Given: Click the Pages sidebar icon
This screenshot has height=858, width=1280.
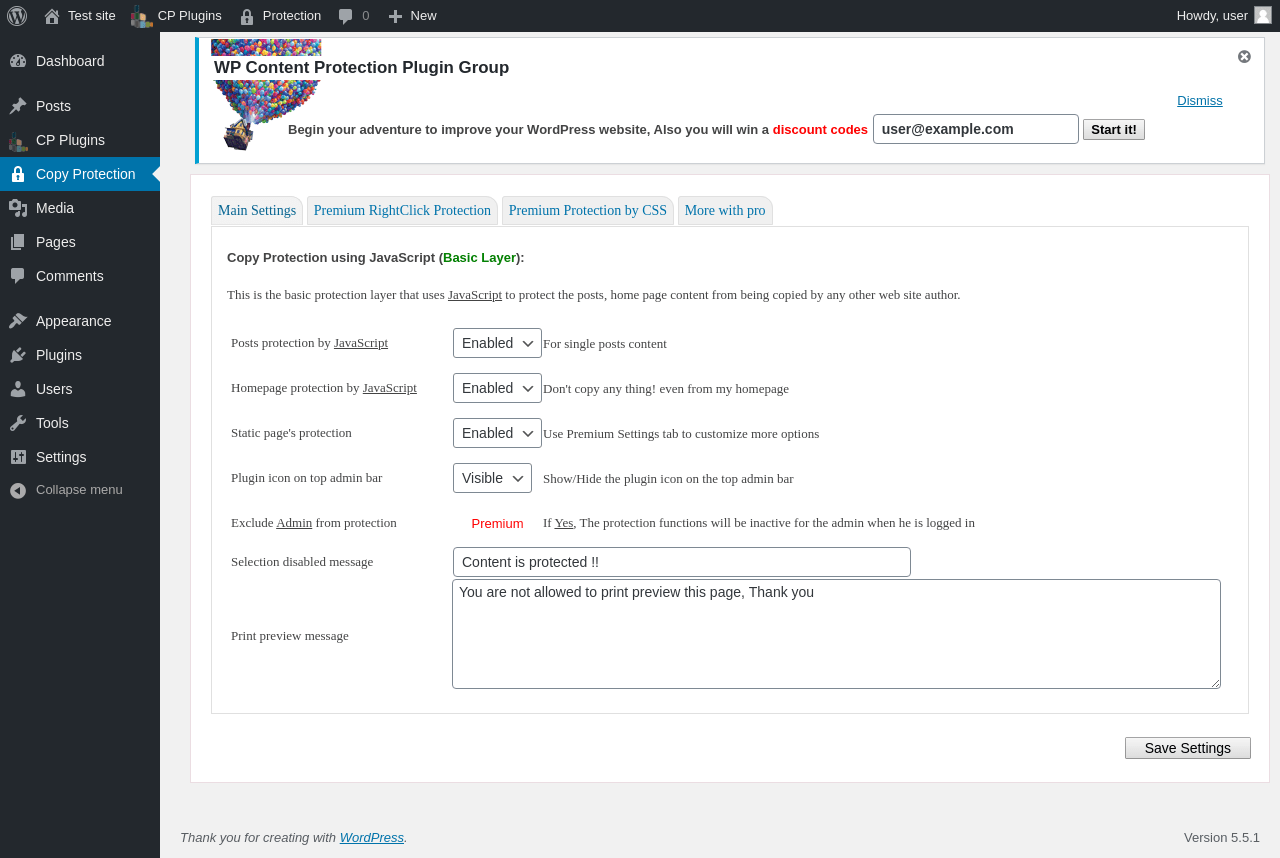Looking at the screenshot, I should [x=18, y=242].
